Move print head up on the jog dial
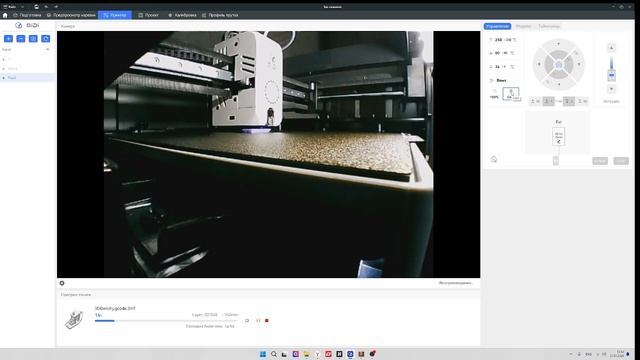The height and width of the screenshot is (360, 640). coord(559,44)
